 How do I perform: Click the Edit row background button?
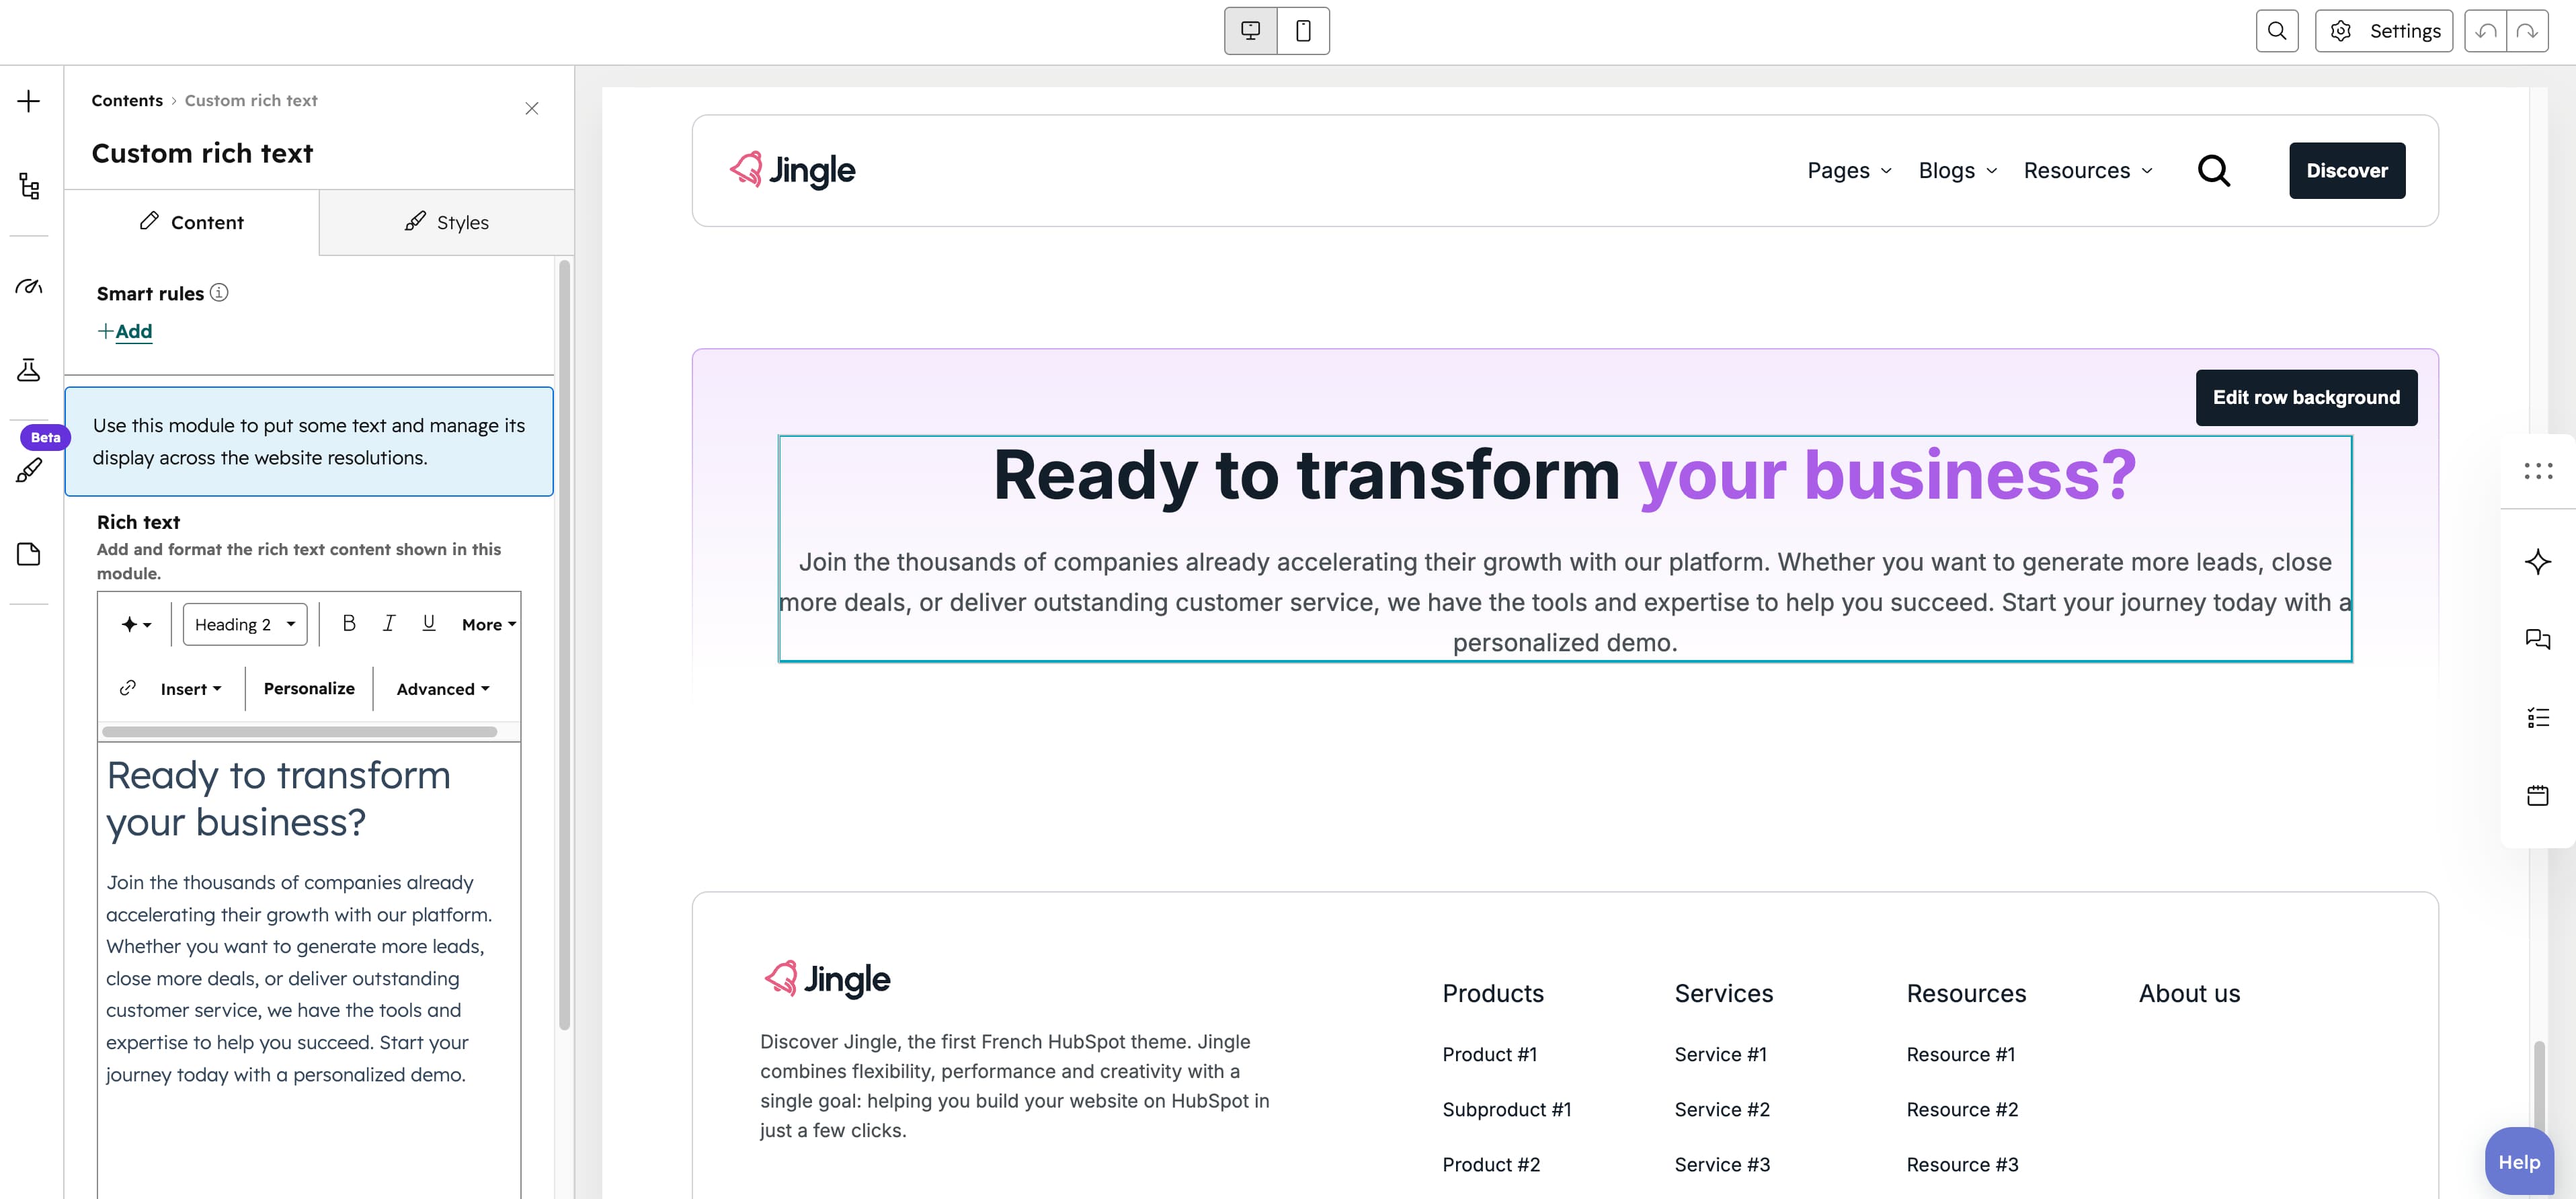[x=2306, y=398]
